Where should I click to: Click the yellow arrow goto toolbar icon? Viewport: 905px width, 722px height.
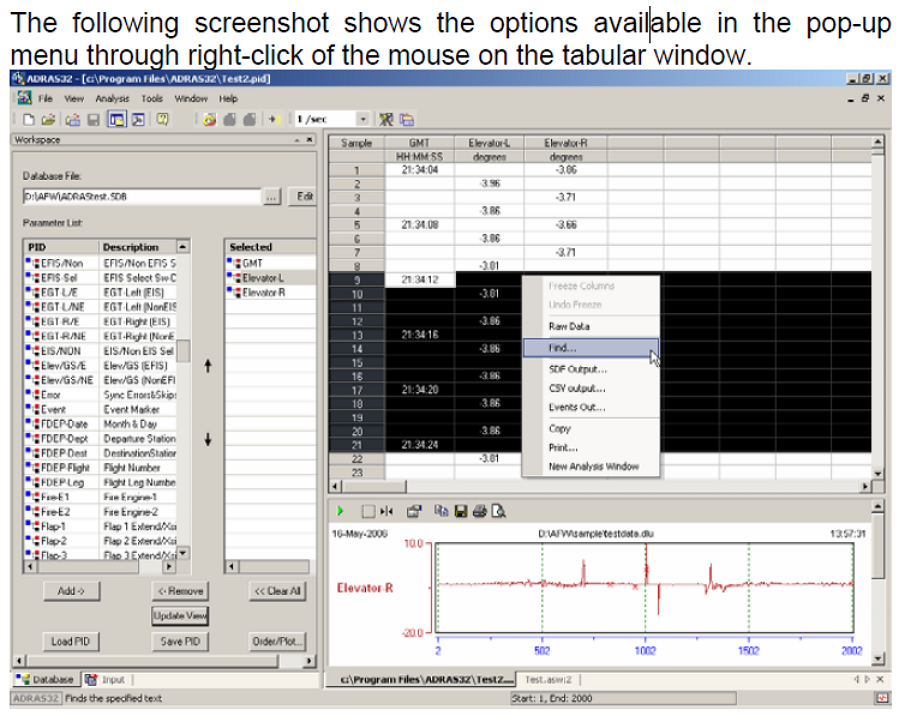[274, 119]
